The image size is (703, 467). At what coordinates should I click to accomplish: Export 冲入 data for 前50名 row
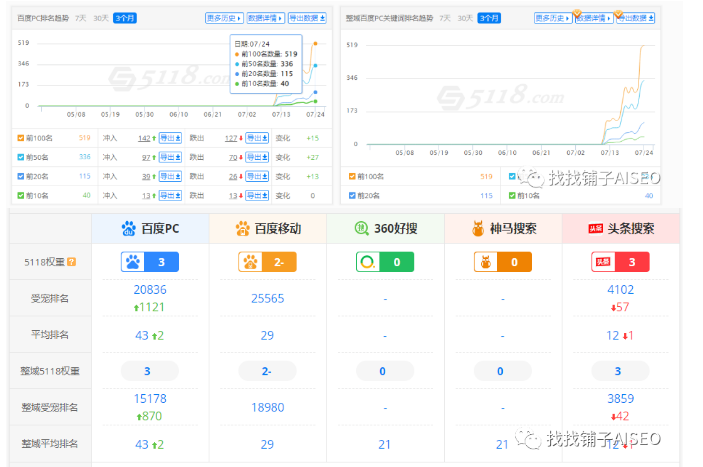170,157
